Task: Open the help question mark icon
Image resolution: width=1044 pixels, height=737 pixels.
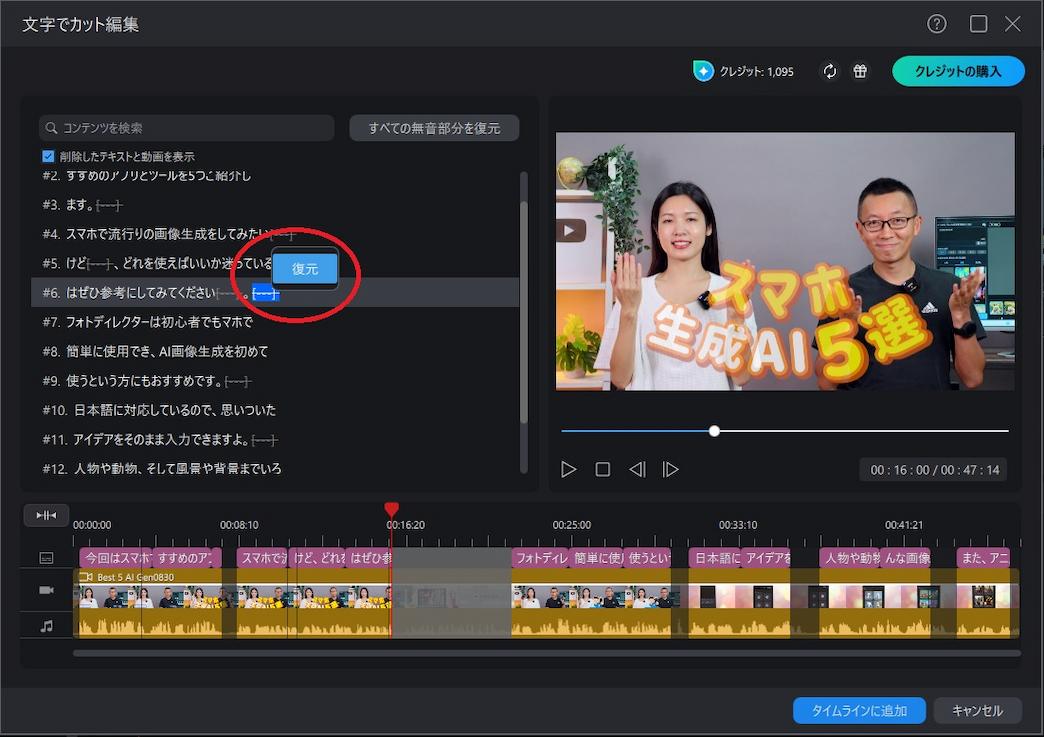Action: [x=935, y=23]
